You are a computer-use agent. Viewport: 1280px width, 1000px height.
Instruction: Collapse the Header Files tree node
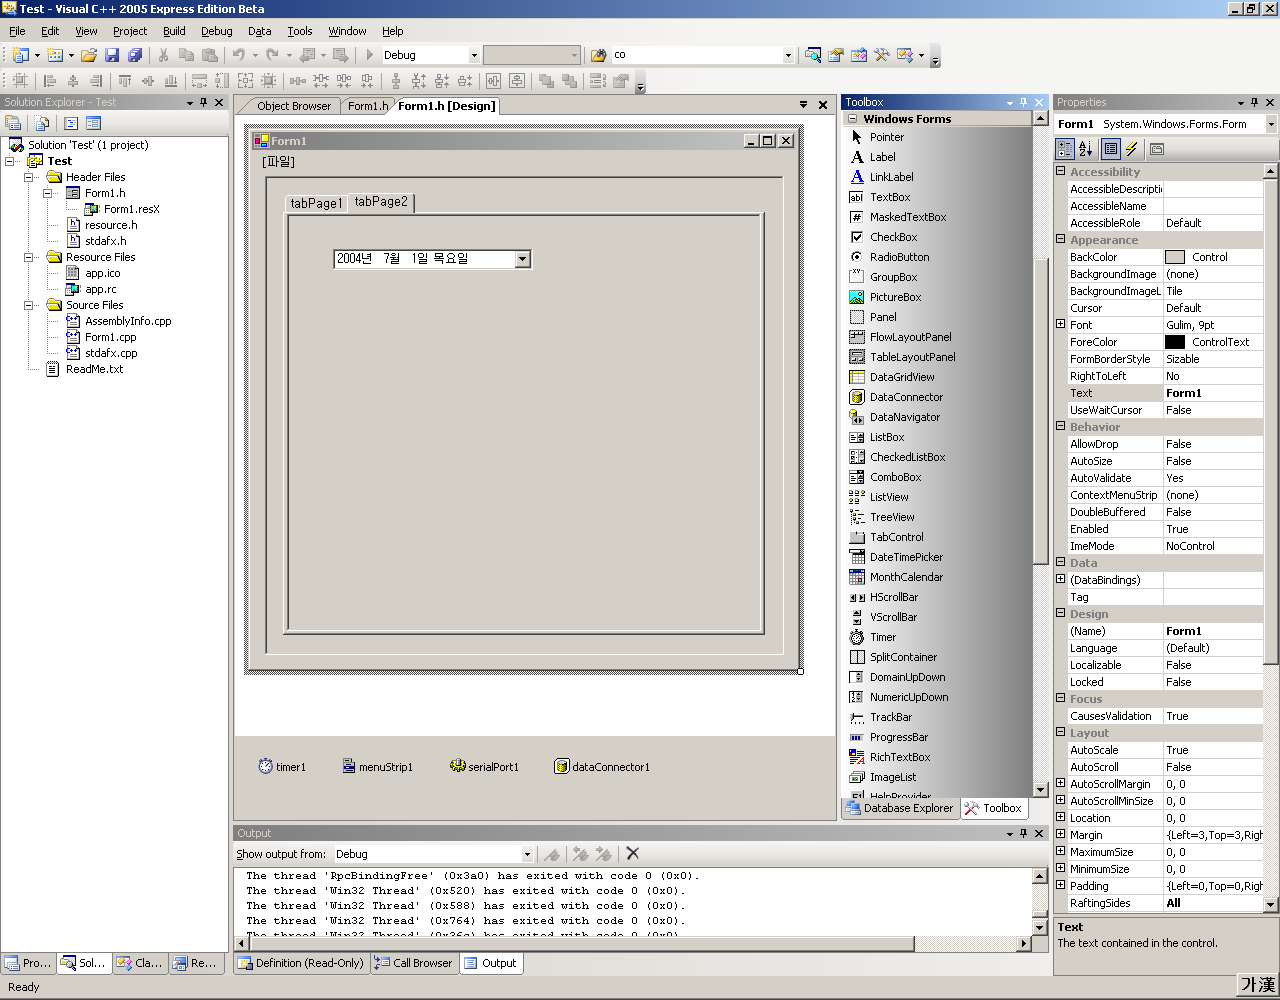[30, 177]
